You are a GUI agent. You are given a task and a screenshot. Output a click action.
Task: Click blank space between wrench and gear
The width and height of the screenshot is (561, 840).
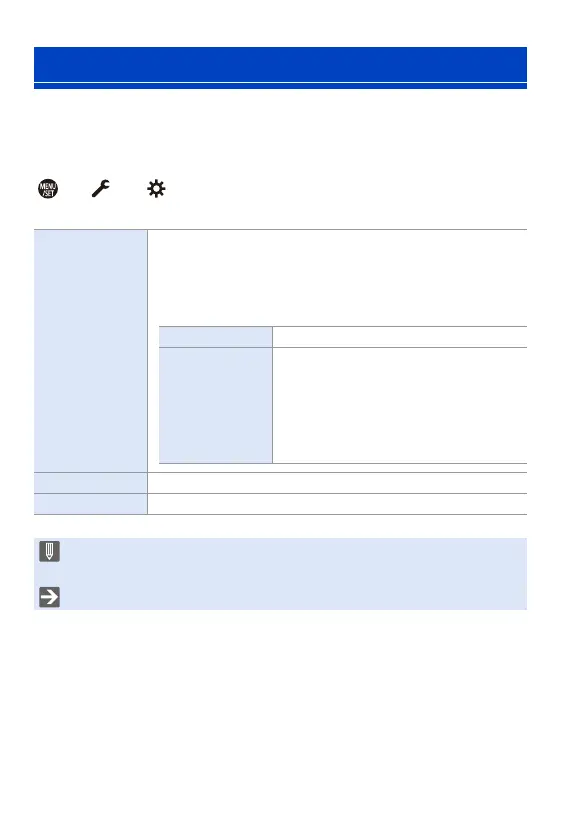129,189
